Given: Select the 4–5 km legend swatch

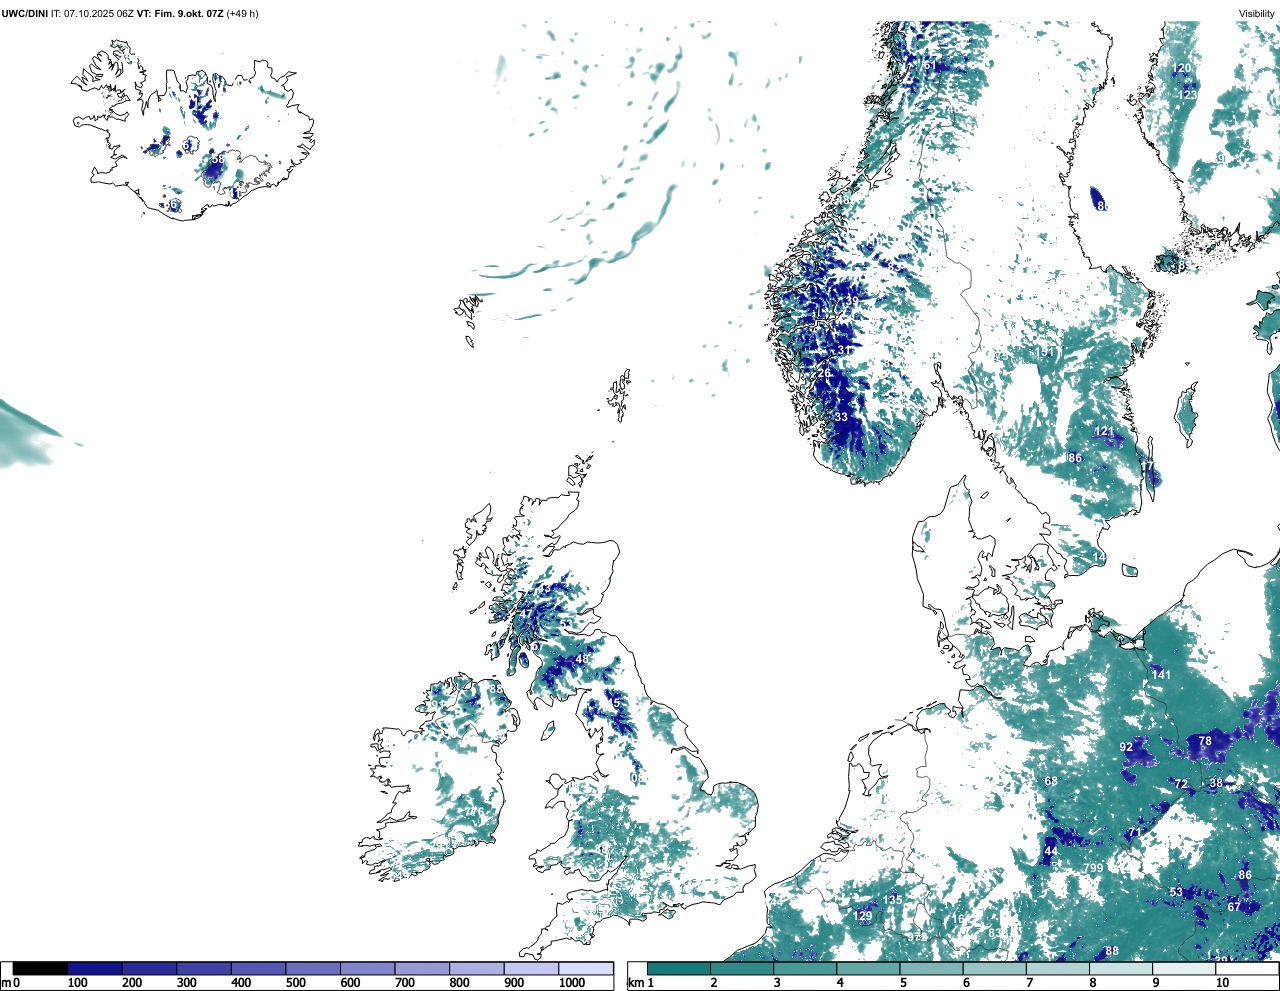Looking at the screenshot, I should (x=868, y=968).
